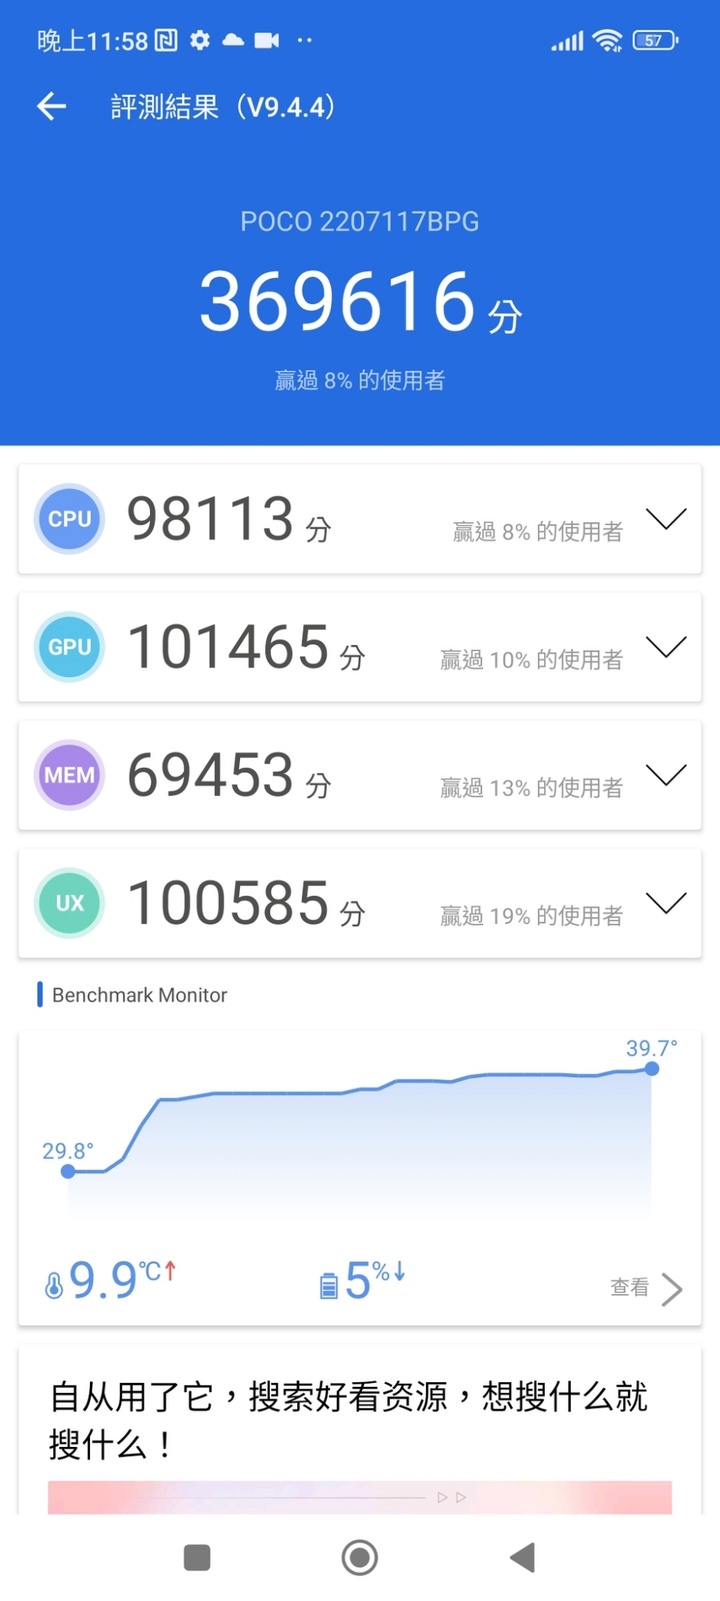This screenshot has width=720, height=1601.
Task: Click the device name POCO 2207117BPG
Action: pos(360,221)
